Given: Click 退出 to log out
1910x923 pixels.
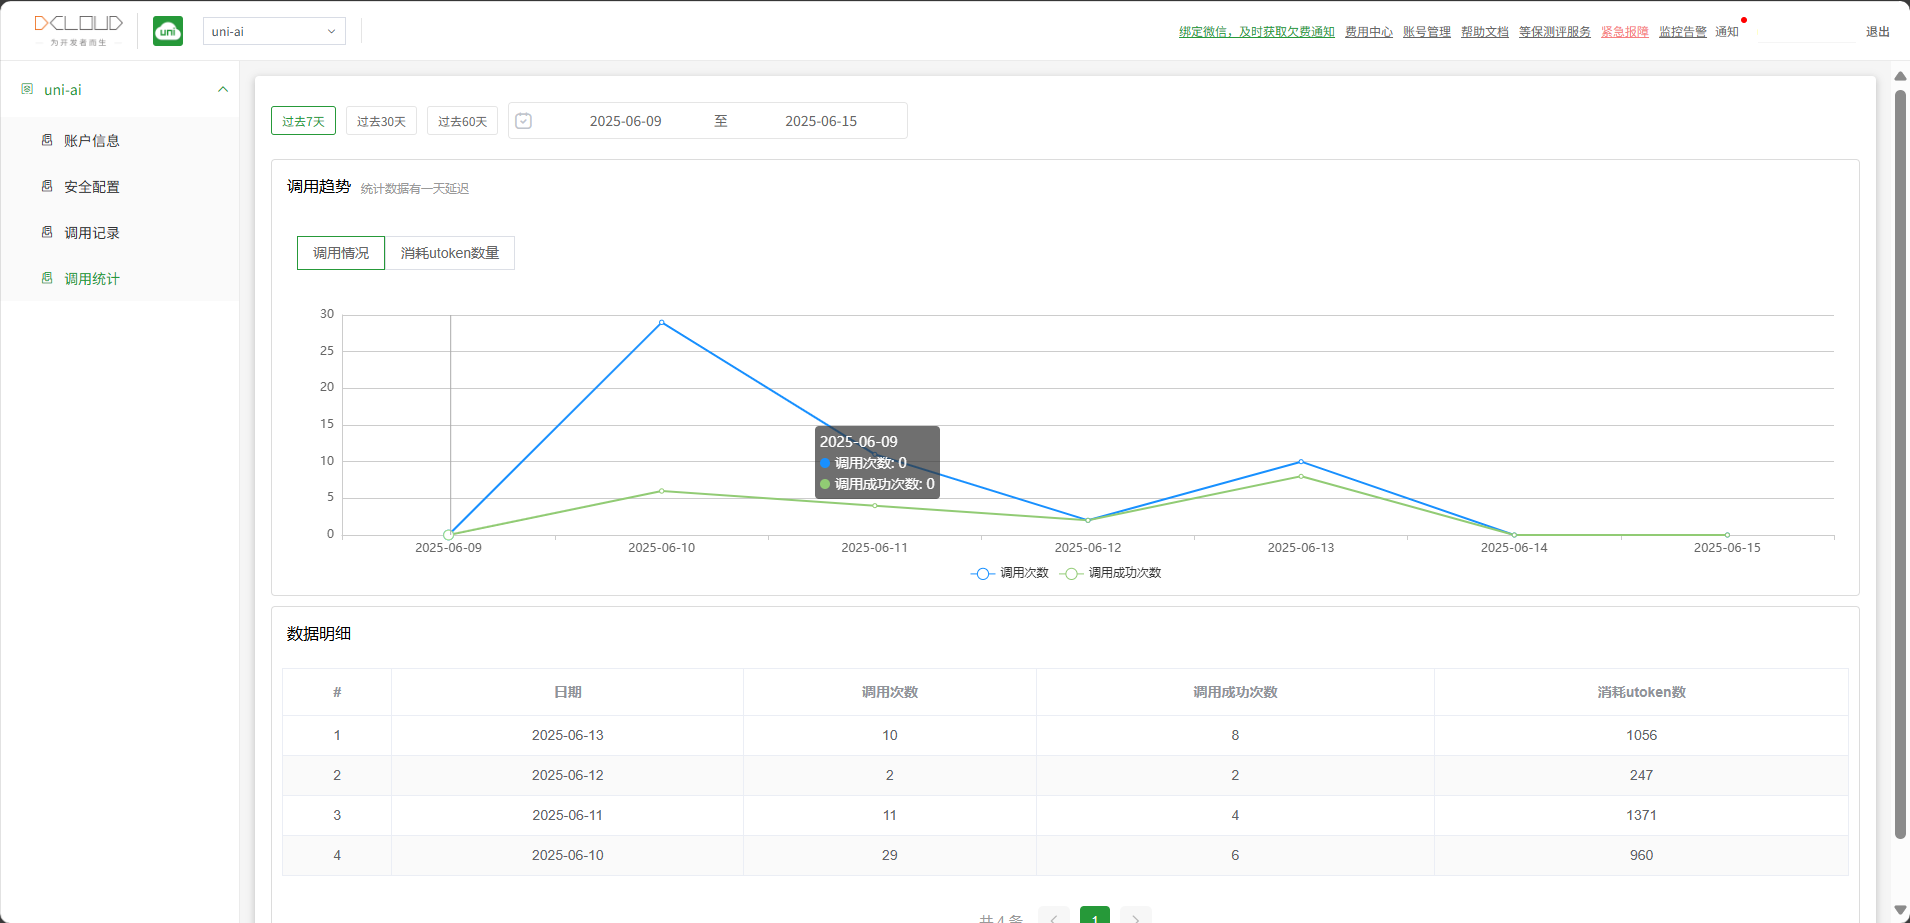Looking at the screenshot, I should click(x=1878, y=32).
